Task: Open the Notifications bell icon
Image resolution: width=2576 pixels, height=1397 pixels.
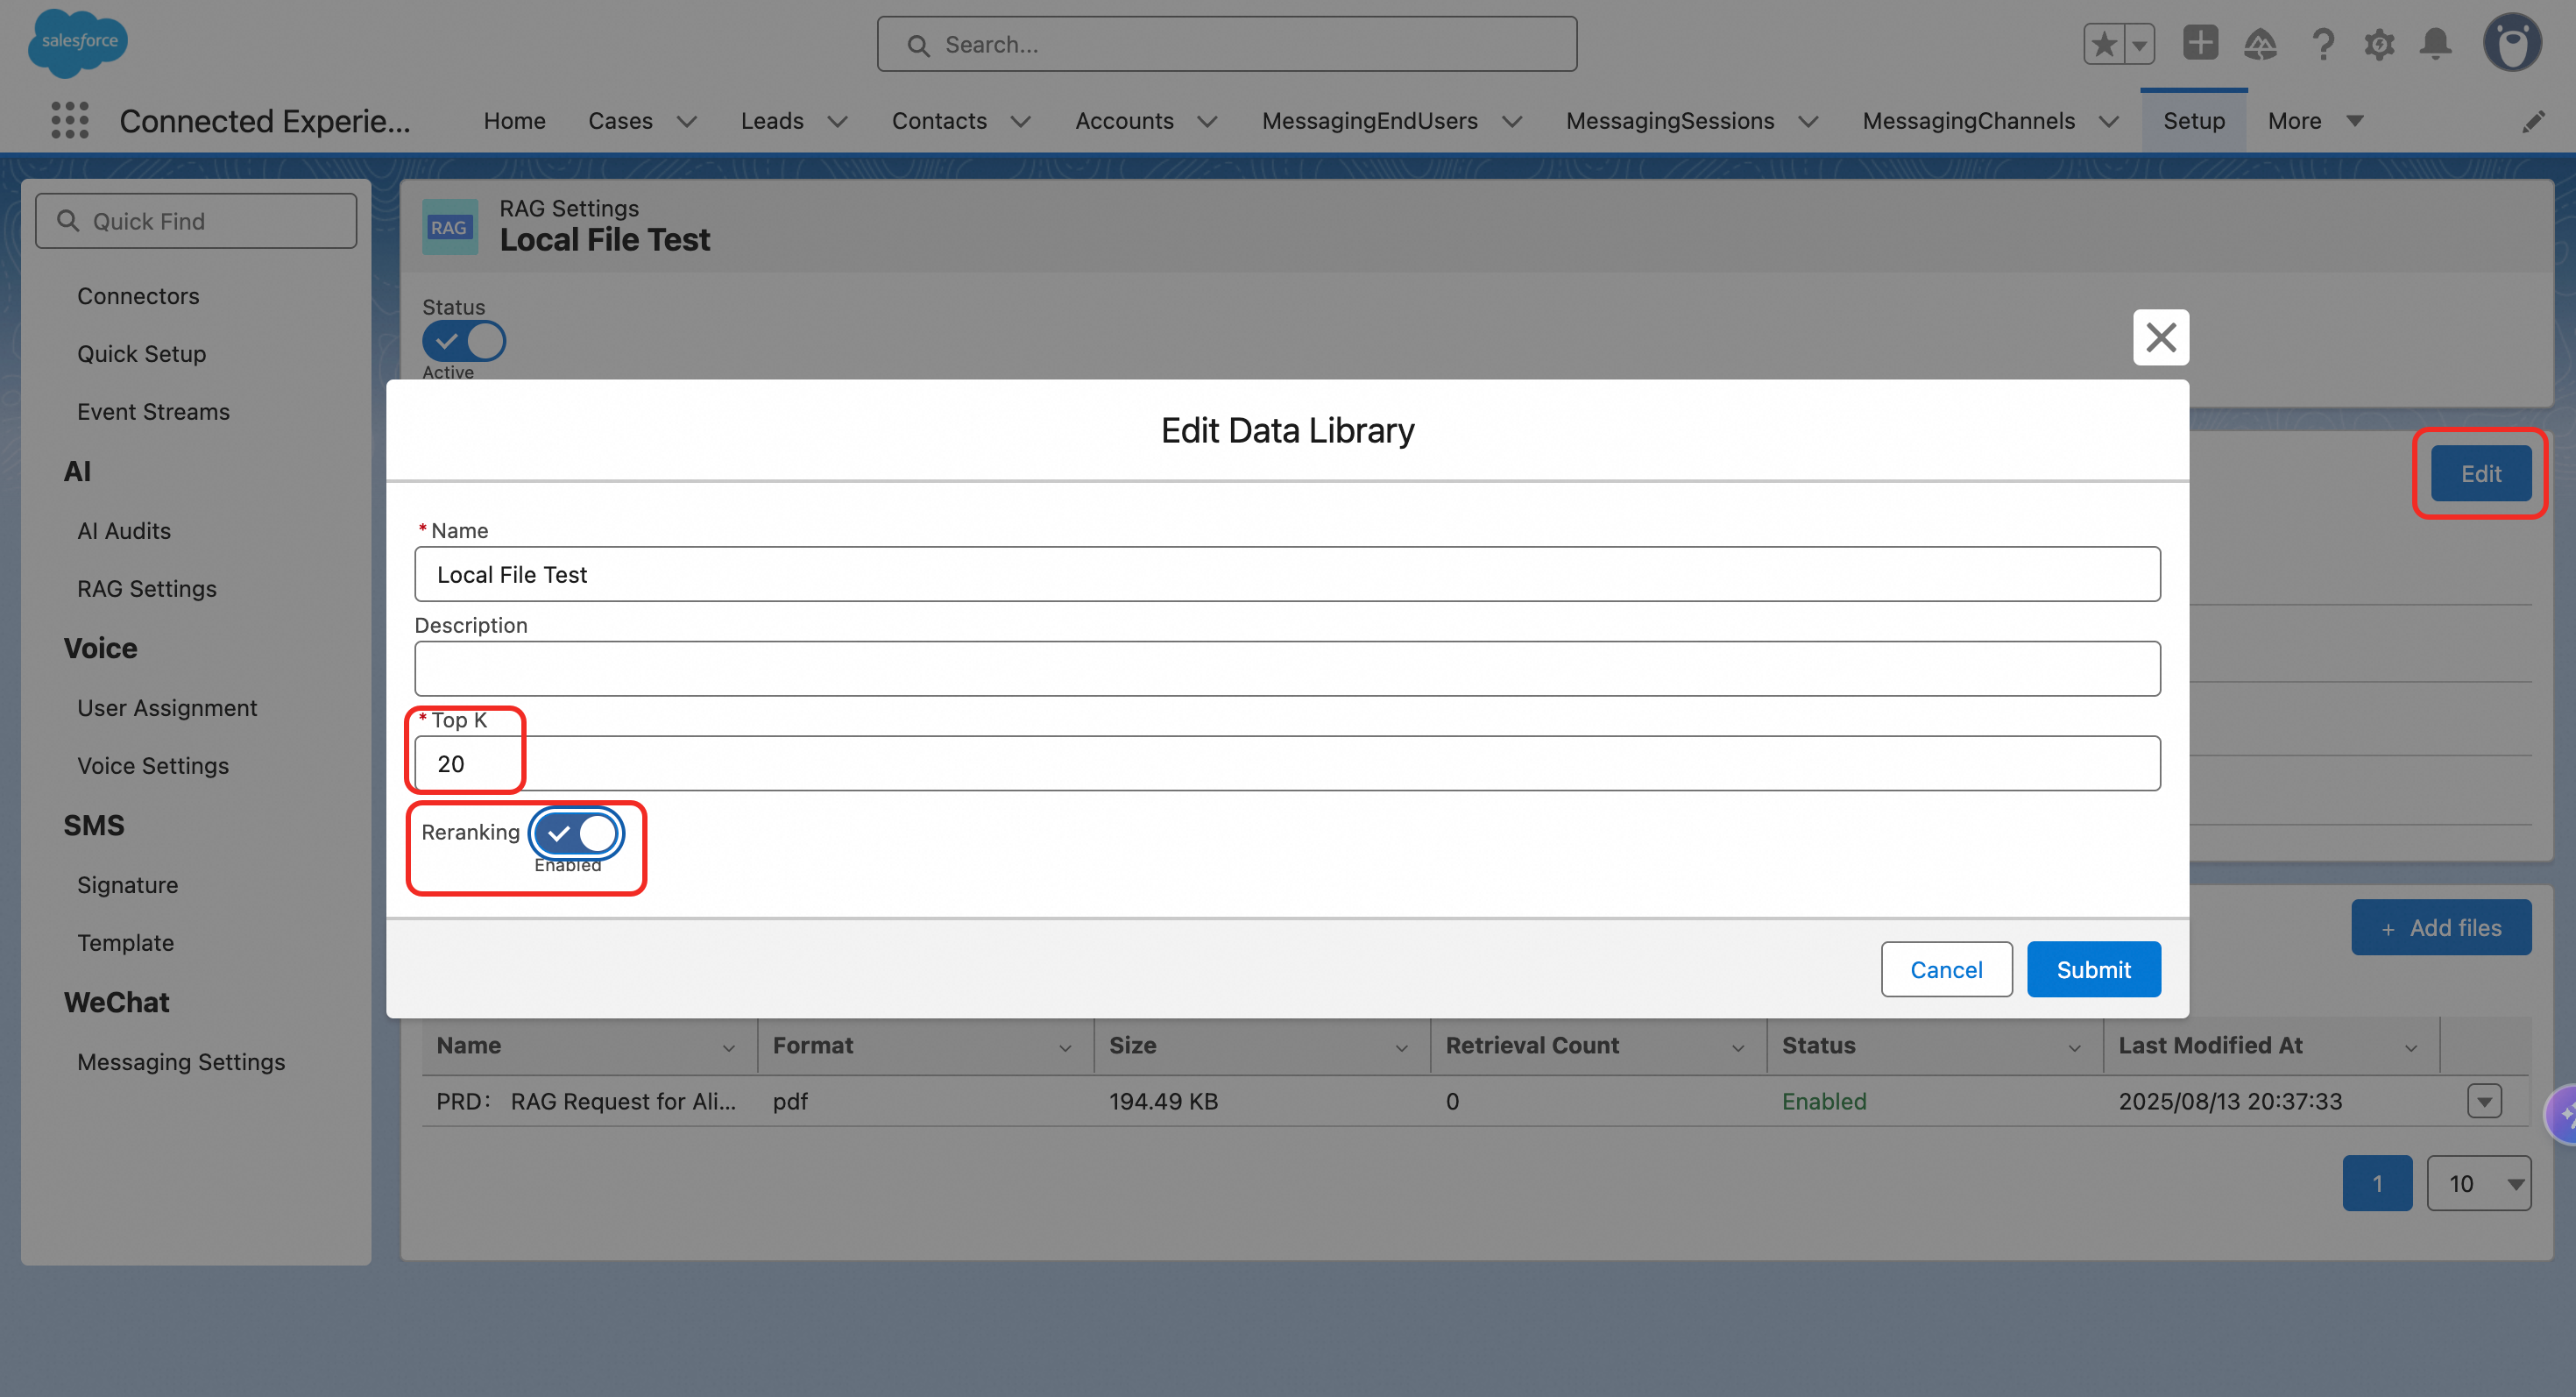Action: pos(2435,44)
